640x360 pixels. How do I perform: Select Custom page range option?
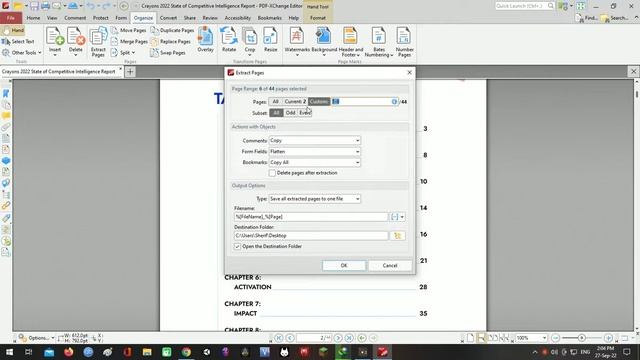point(319,102)
